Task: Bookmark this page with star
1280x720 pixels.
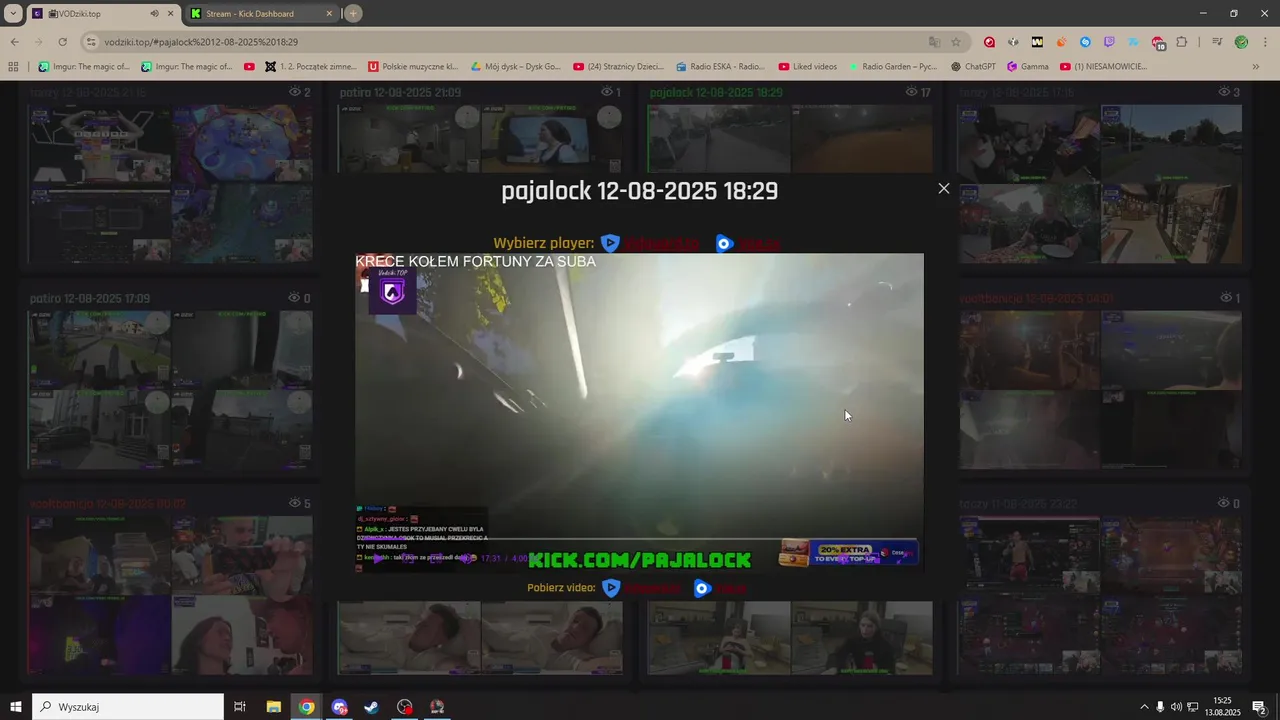Action: pyautogui.click(x=956, y=42)
